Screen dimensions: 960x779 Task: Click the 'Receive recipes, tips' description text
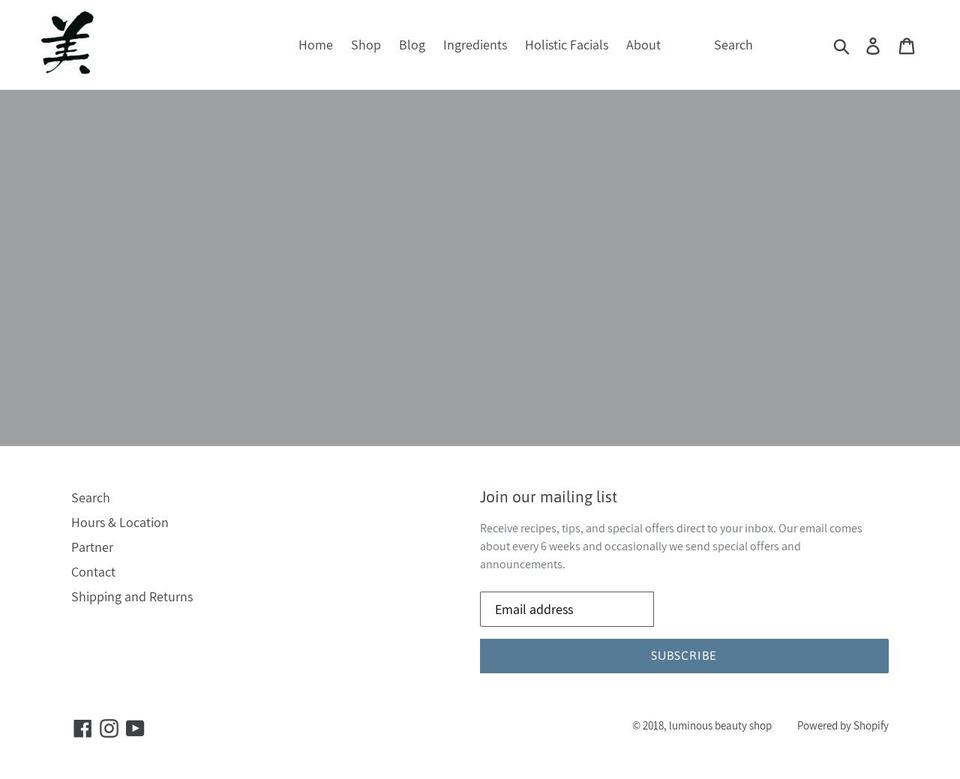(671, 546)
